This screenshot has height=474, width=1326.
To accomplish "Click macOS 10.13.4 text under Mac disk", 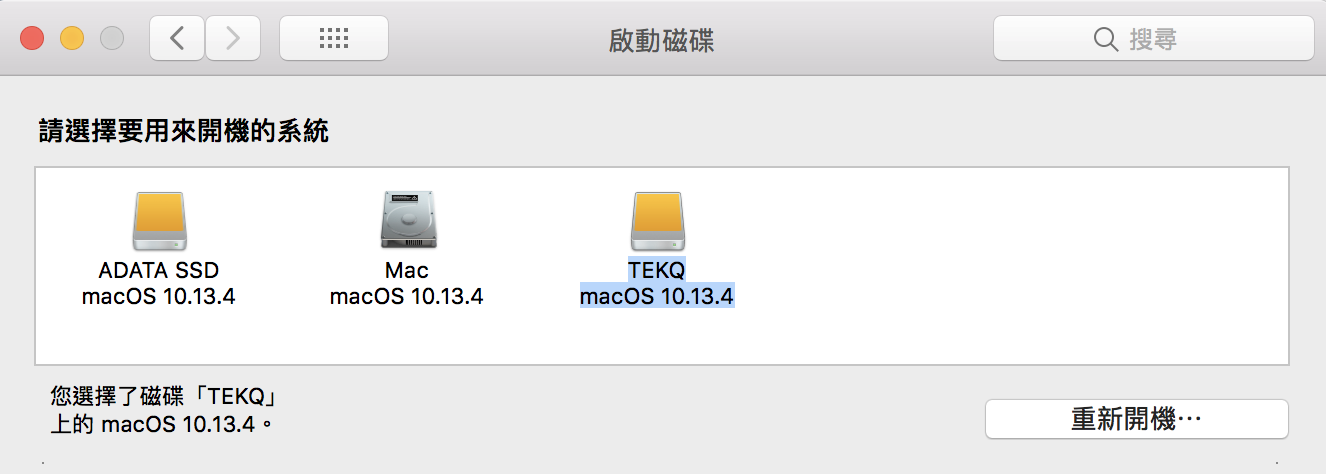I will 407,297.
